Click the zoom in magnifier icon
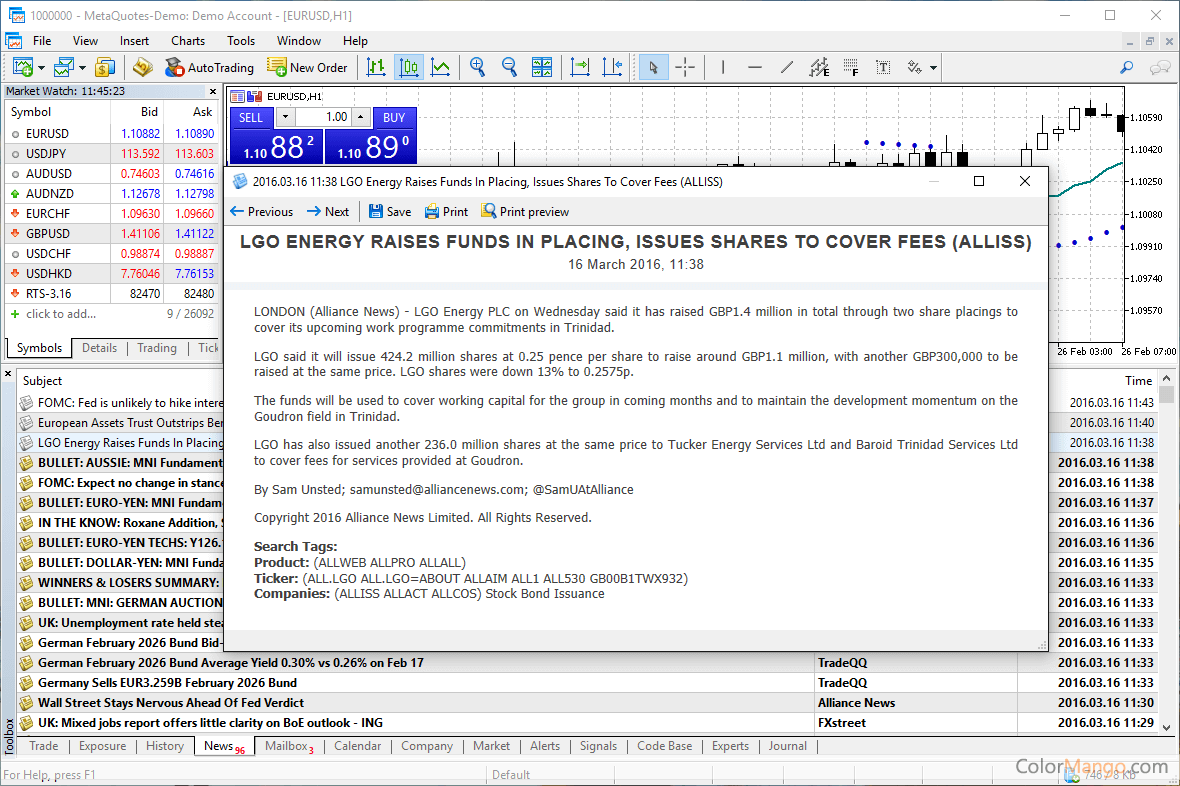The width and height of the screenshot is (1180, 786). 477,67
